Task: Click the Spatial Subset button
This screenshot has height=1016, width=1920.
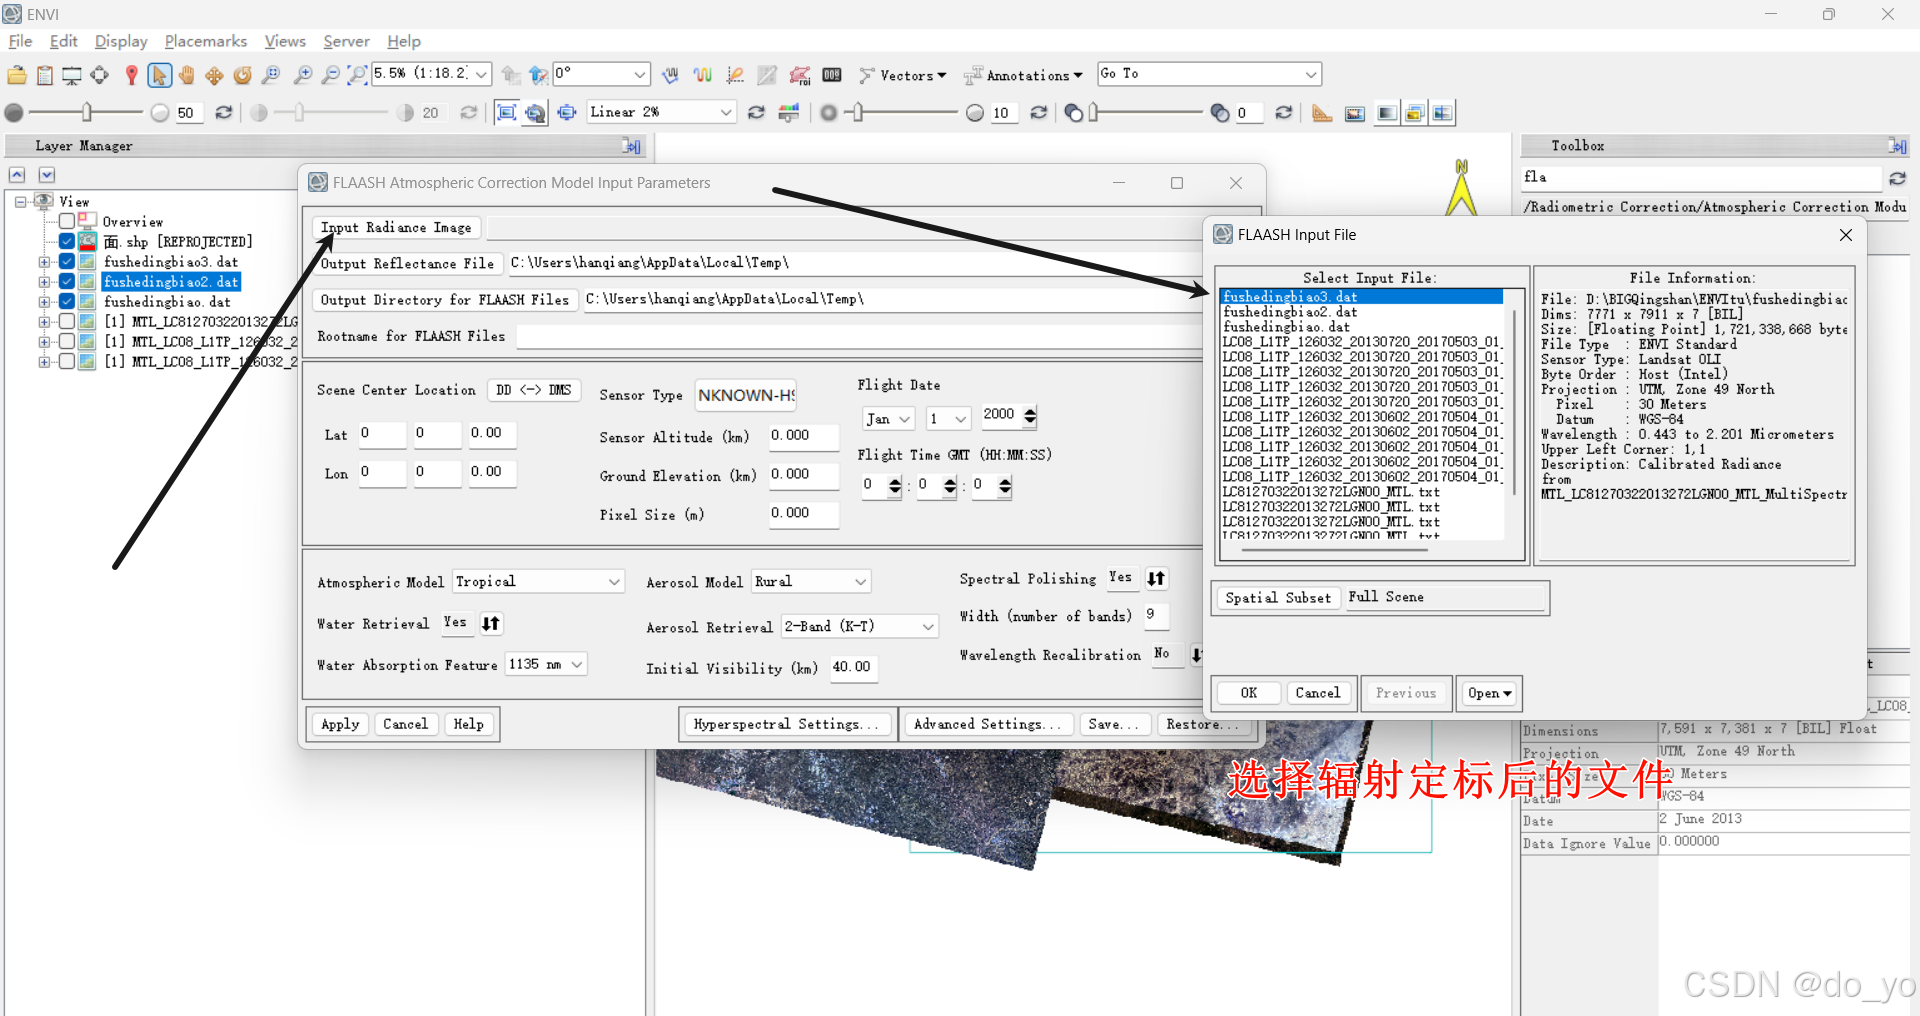Action: point(1278,598)
